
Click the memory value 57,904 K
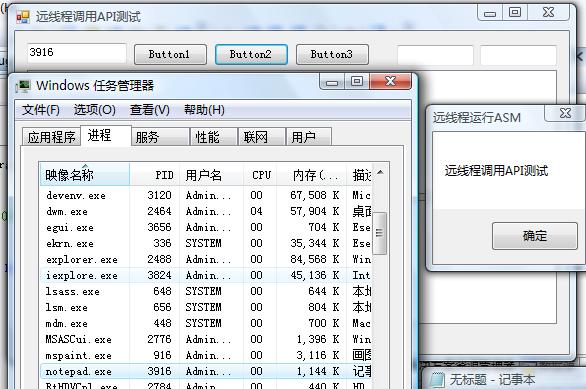click(x=315, y=211)
